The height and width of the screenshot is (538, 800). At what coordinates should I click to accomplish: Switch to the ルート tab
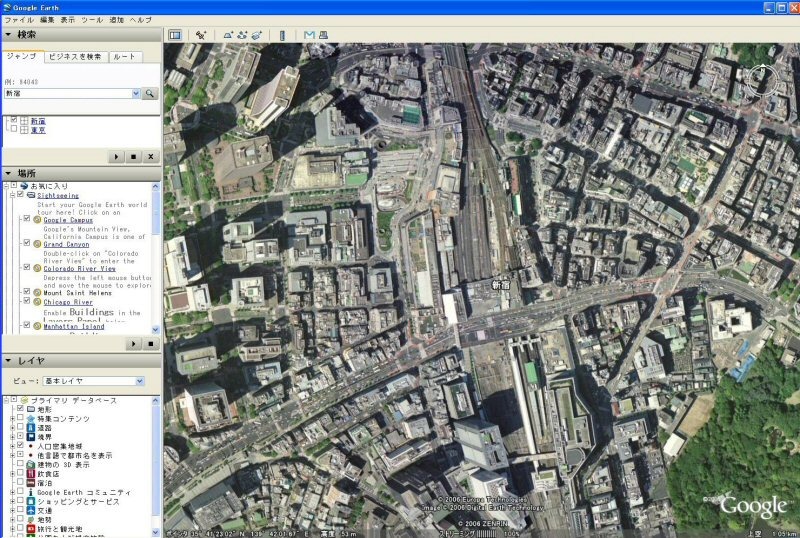[124, 57]
